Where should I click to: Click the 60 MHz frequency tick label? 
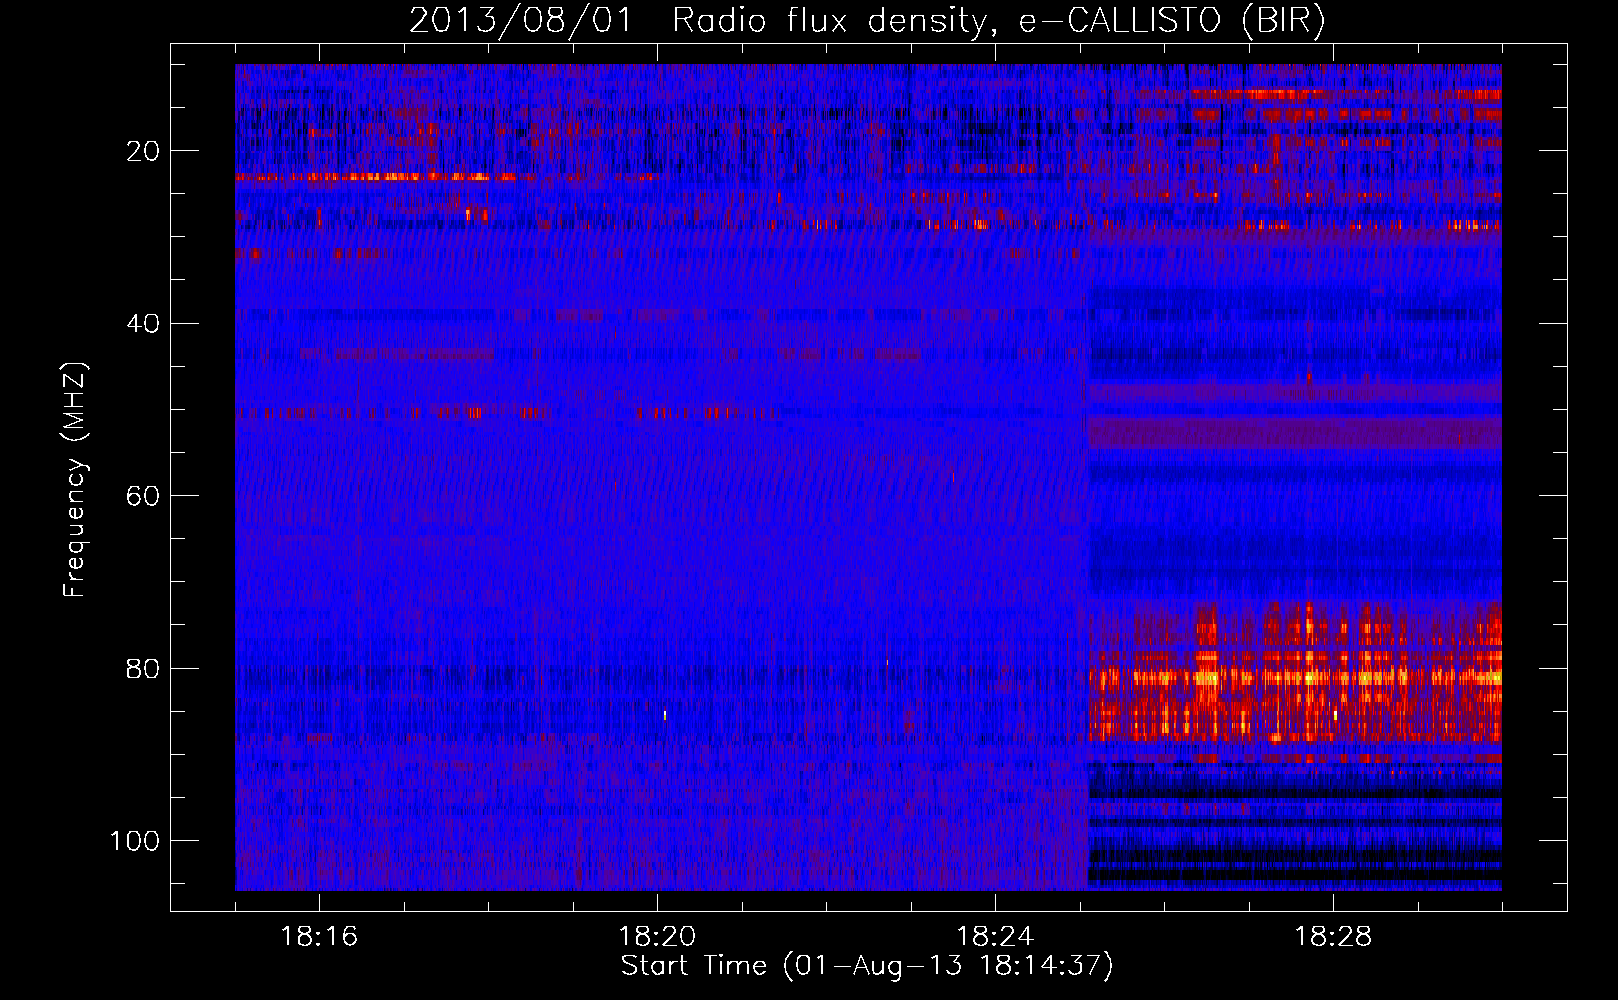point(144,496)
